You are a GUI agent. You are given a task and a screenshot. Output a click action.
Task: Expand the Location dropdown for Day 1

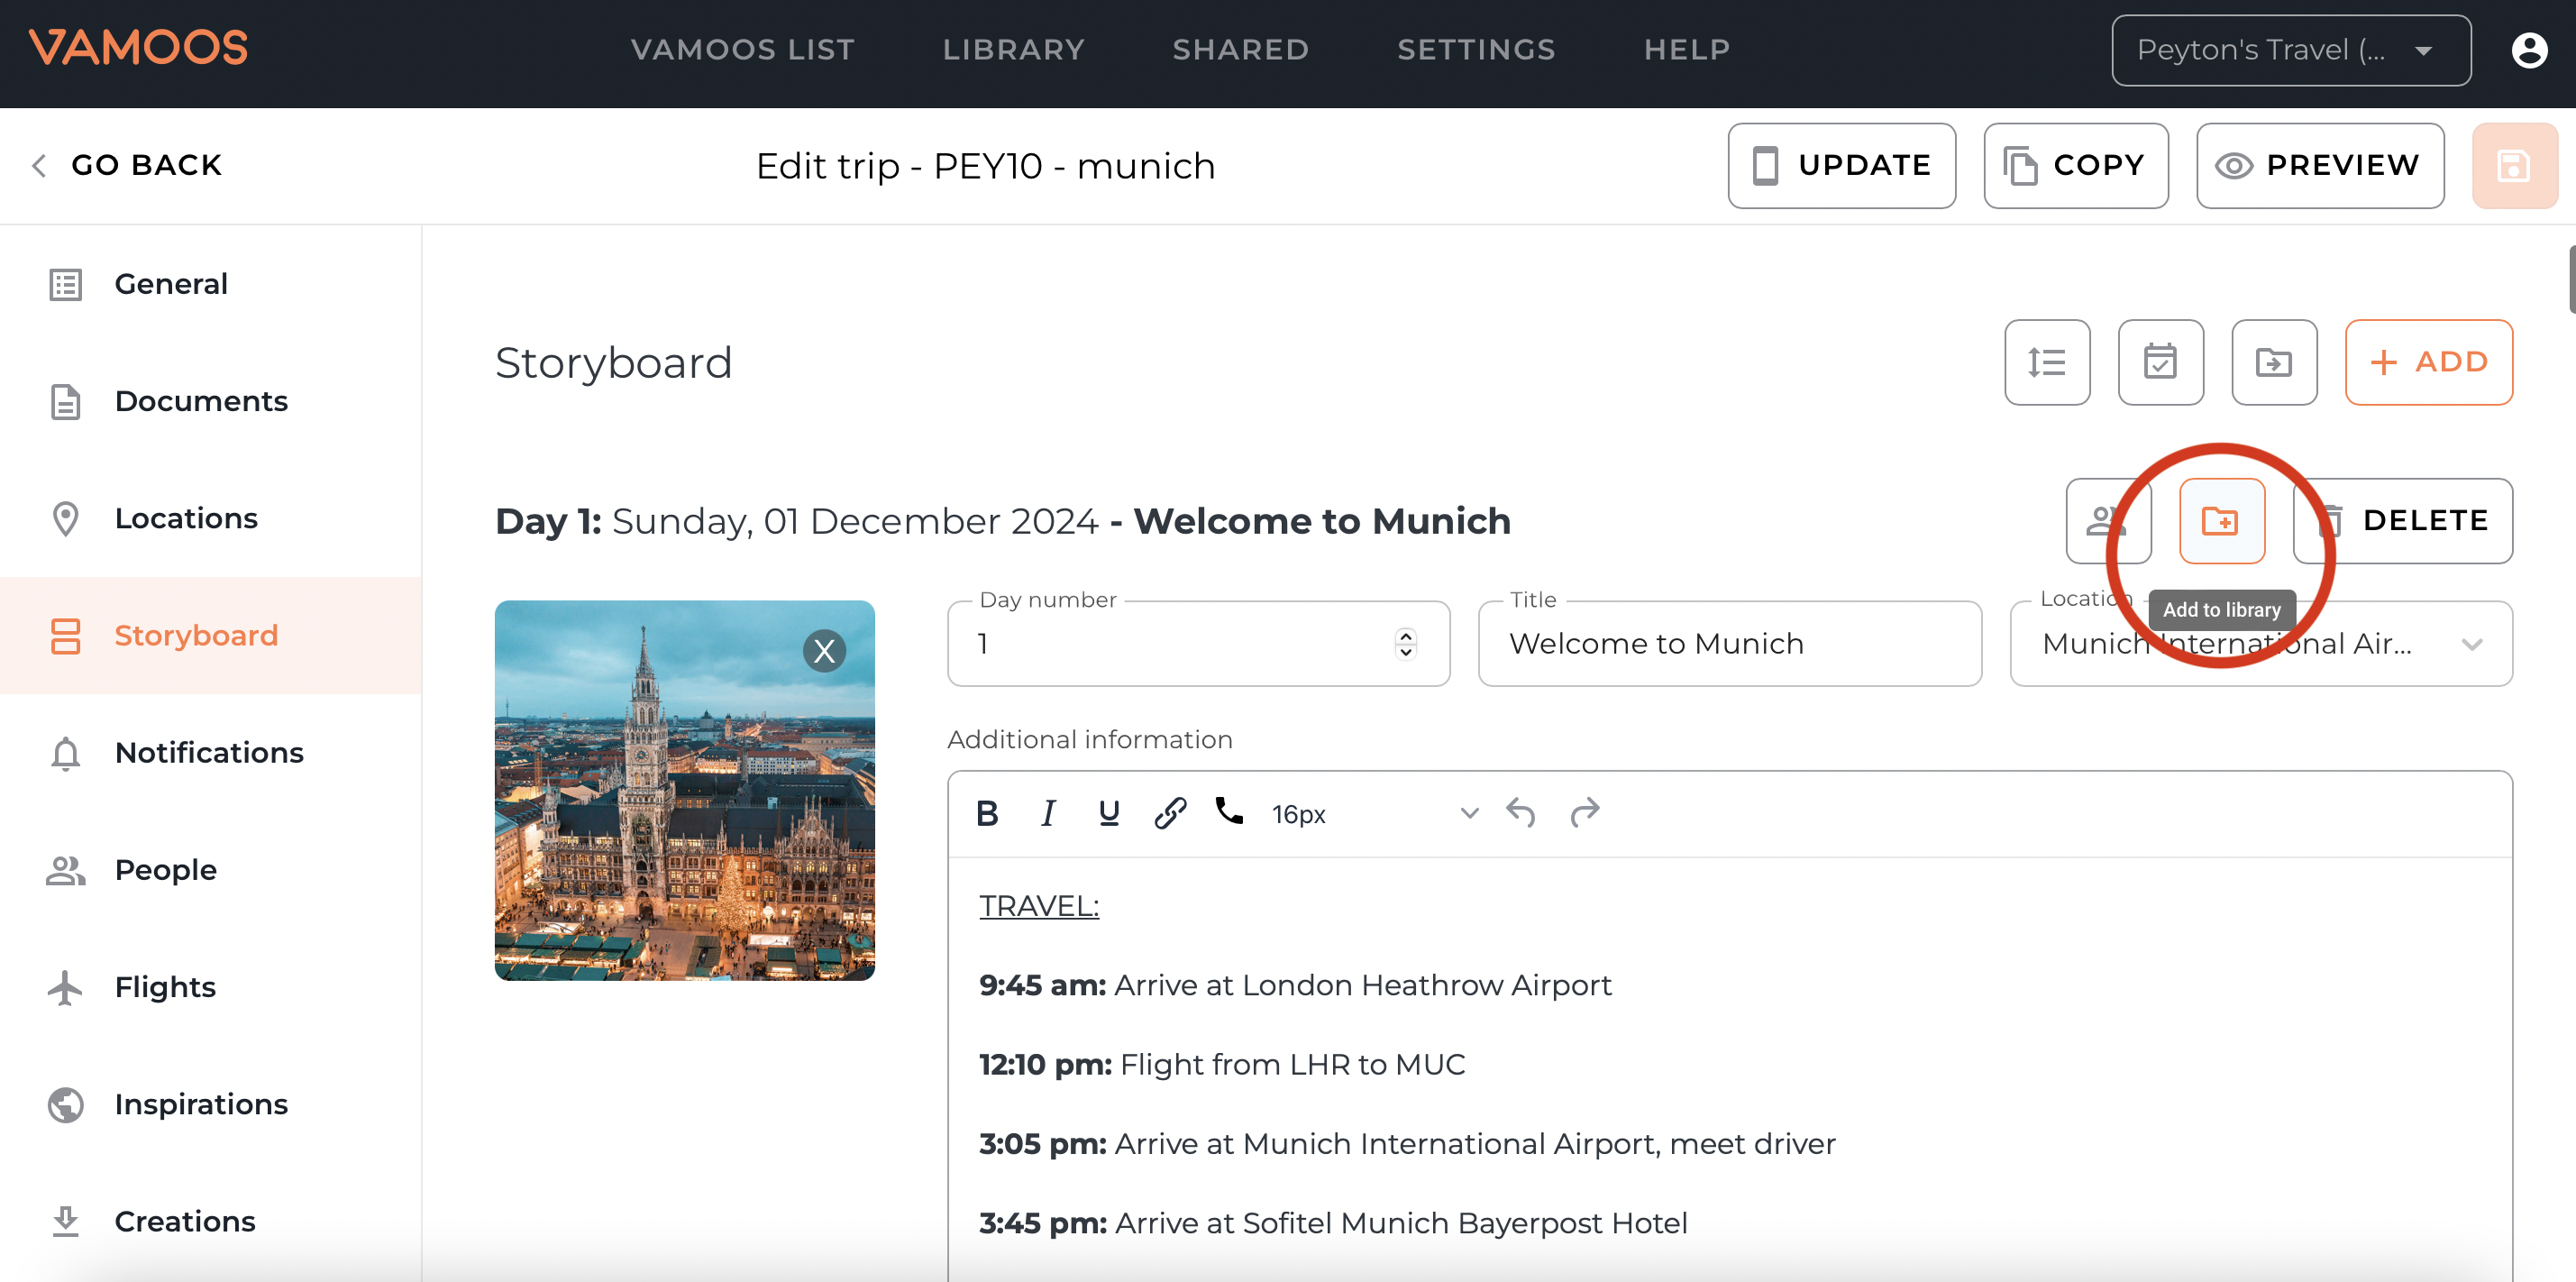[x=2471, y=644]
